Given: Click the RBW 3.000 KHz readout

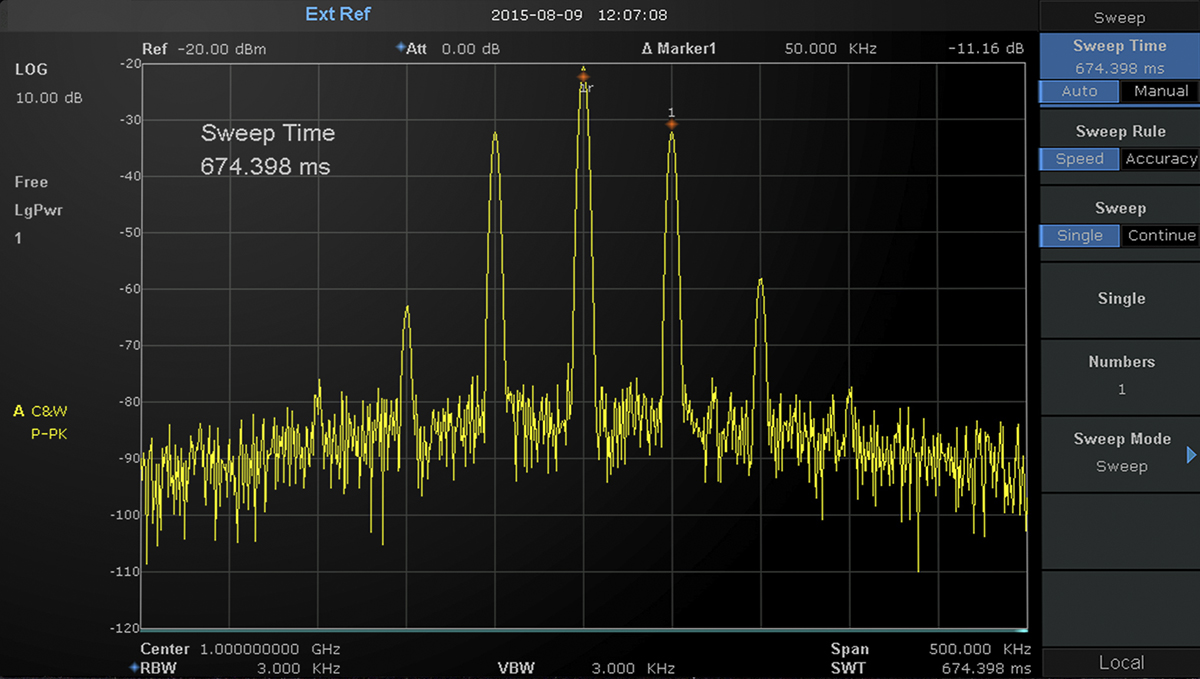Looking at the screenshot, I should (x=240, y=668).
